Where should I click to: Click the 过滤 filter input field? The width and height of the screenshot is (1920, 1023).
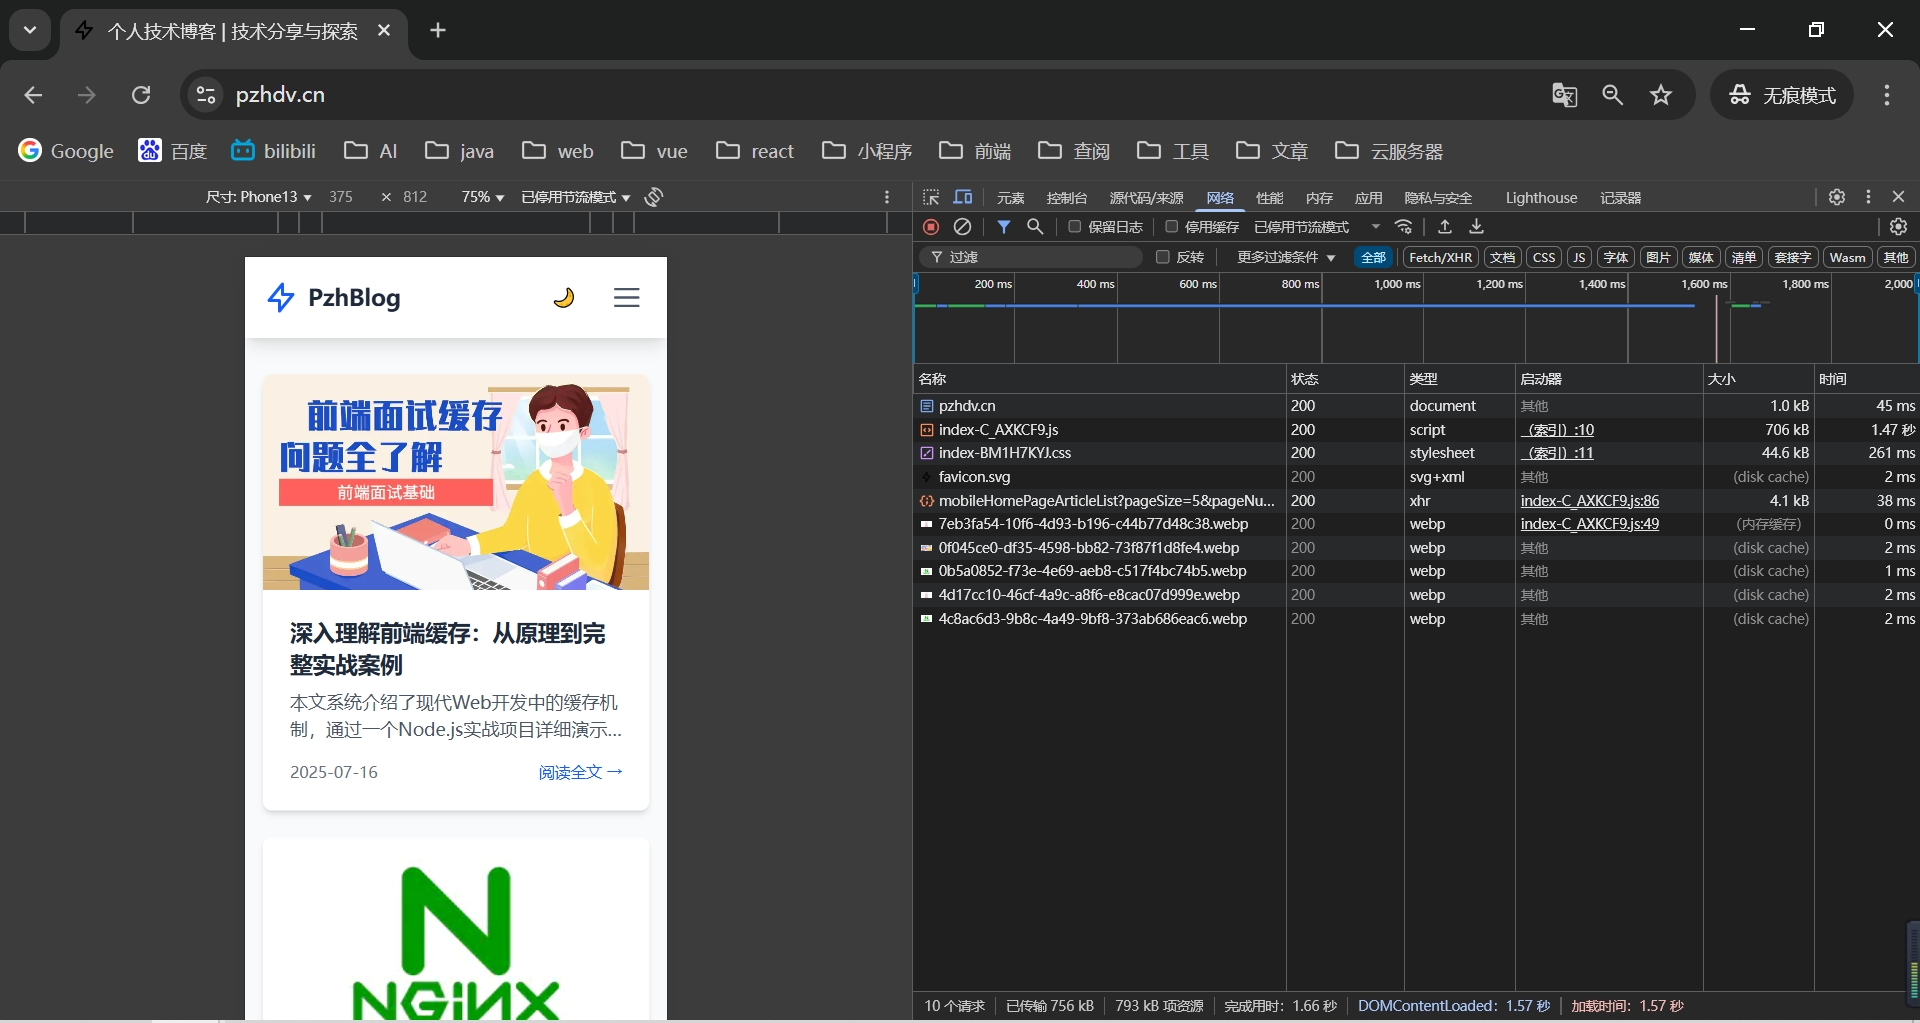click(x=1040, y=257)
